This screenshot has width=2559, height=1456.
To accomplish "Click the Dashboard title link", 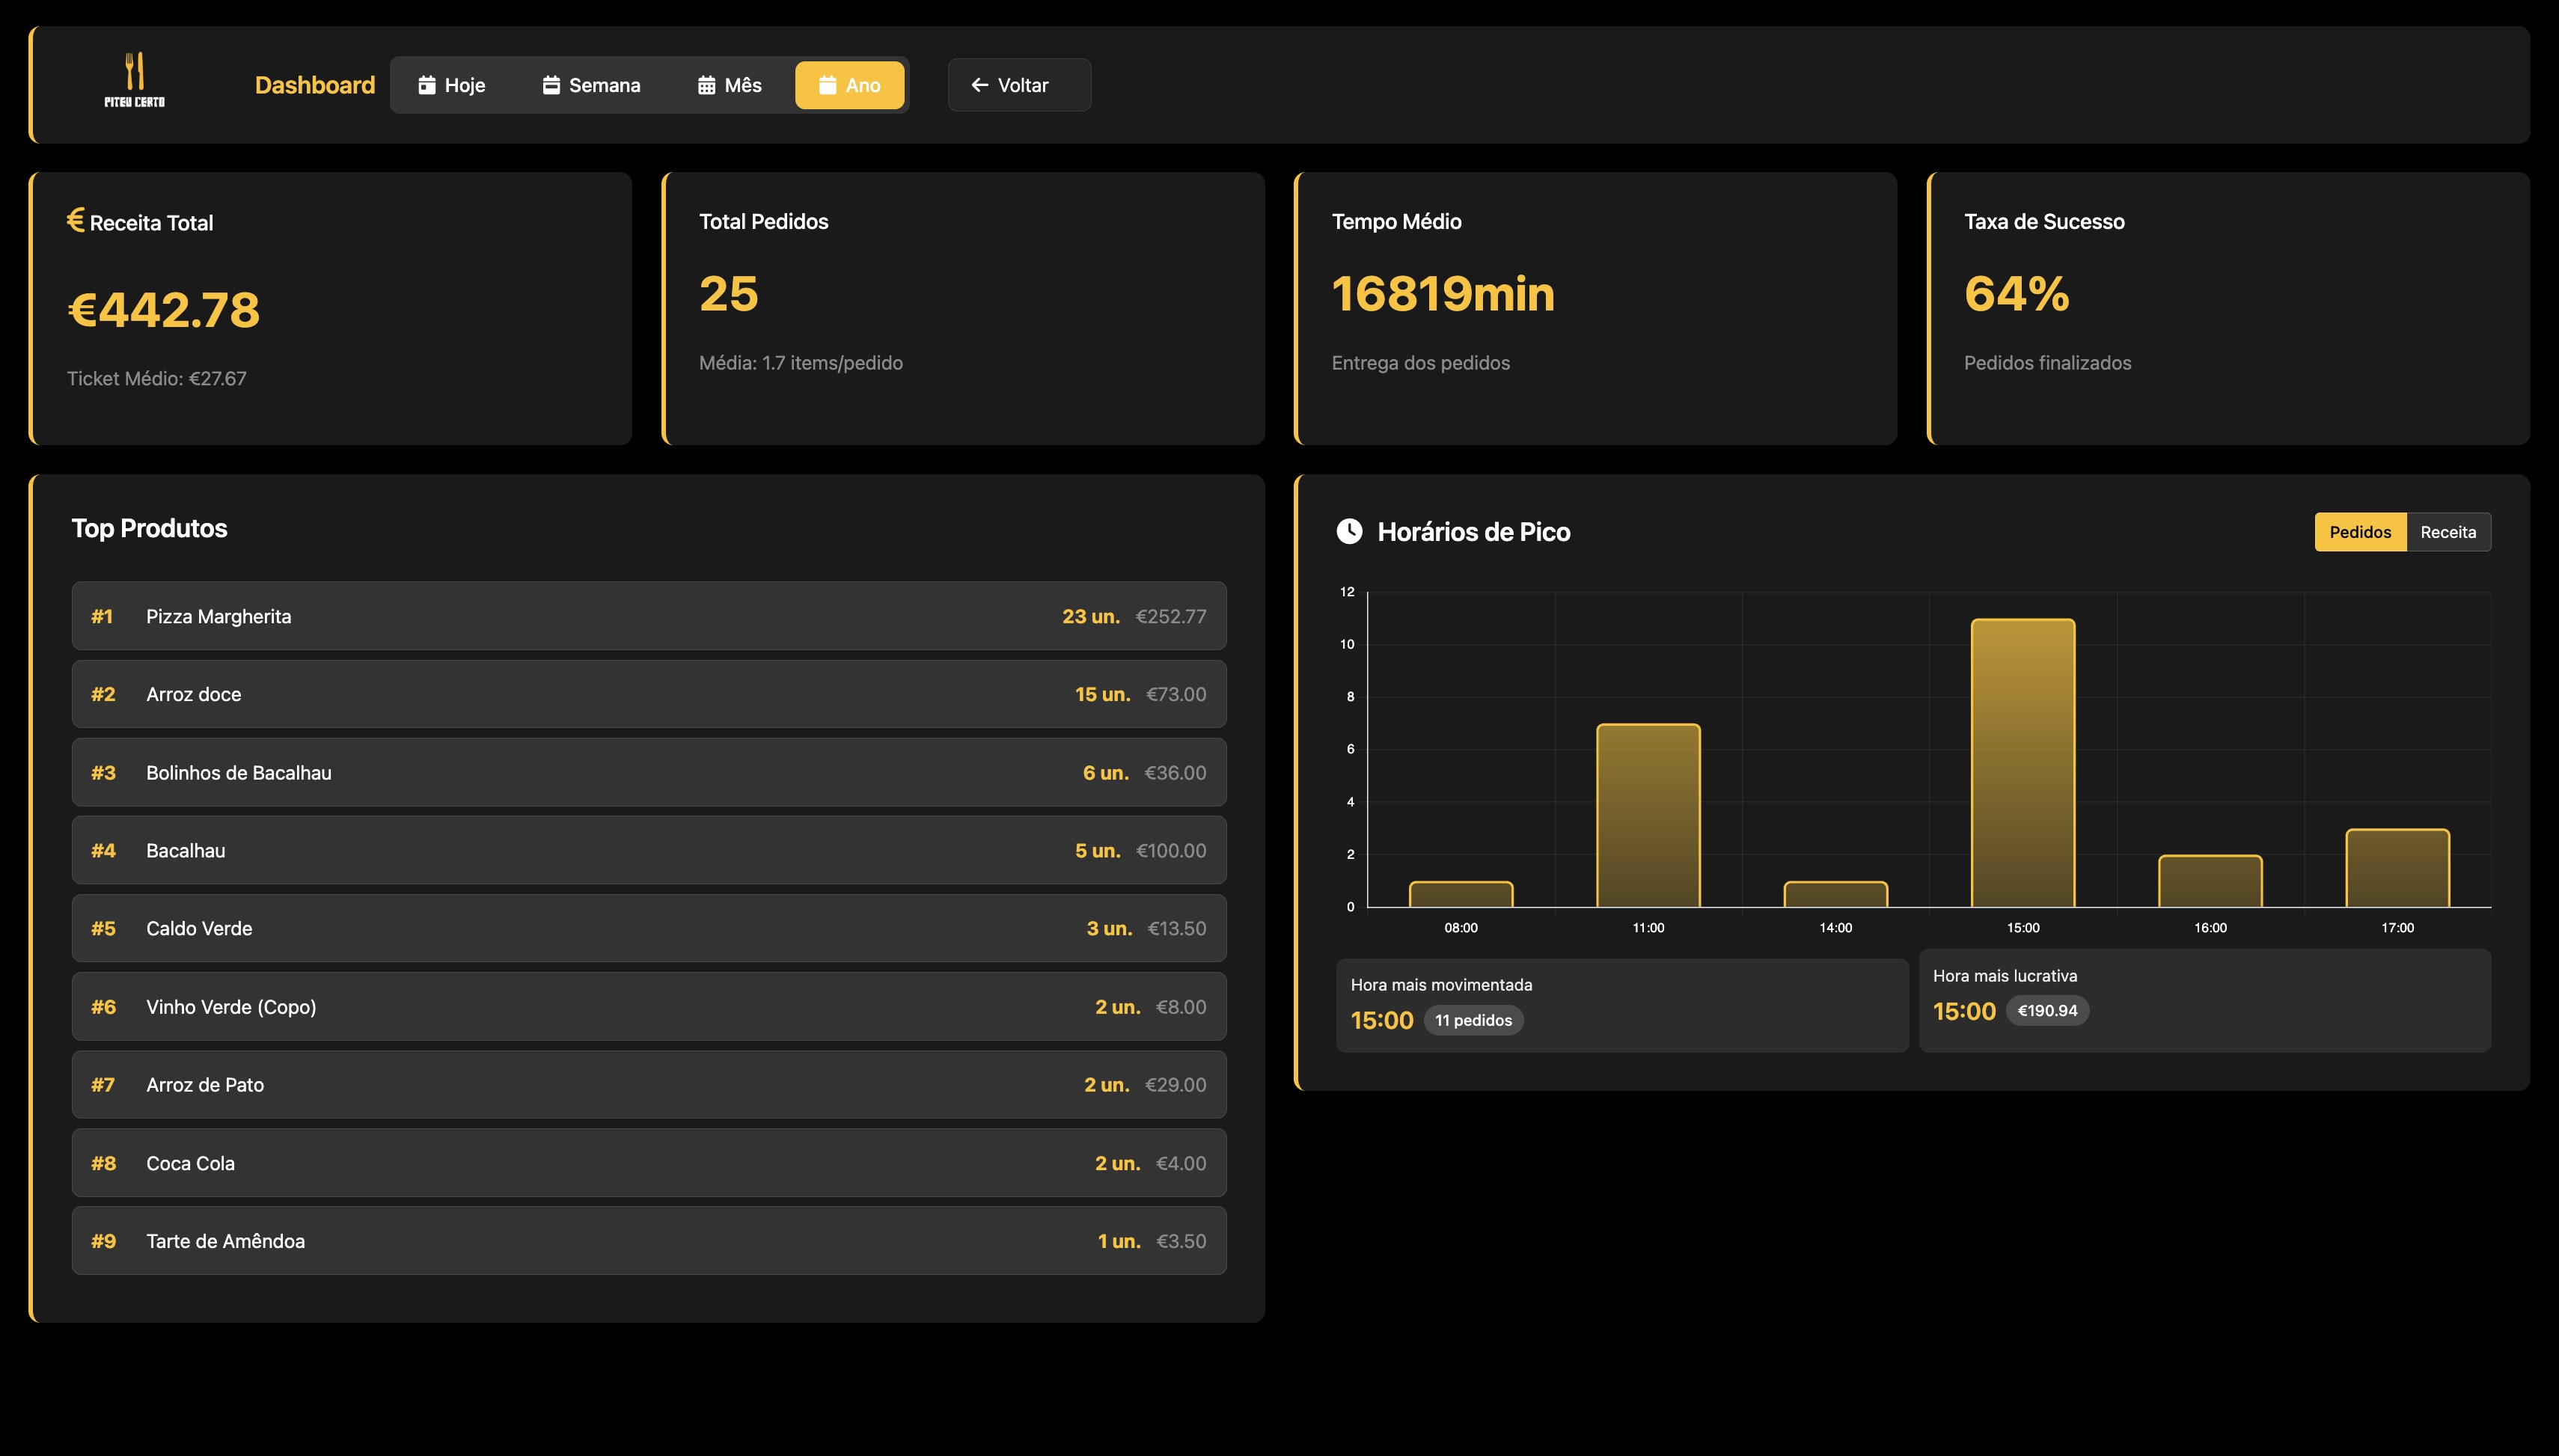I will (x=315, y=85).
